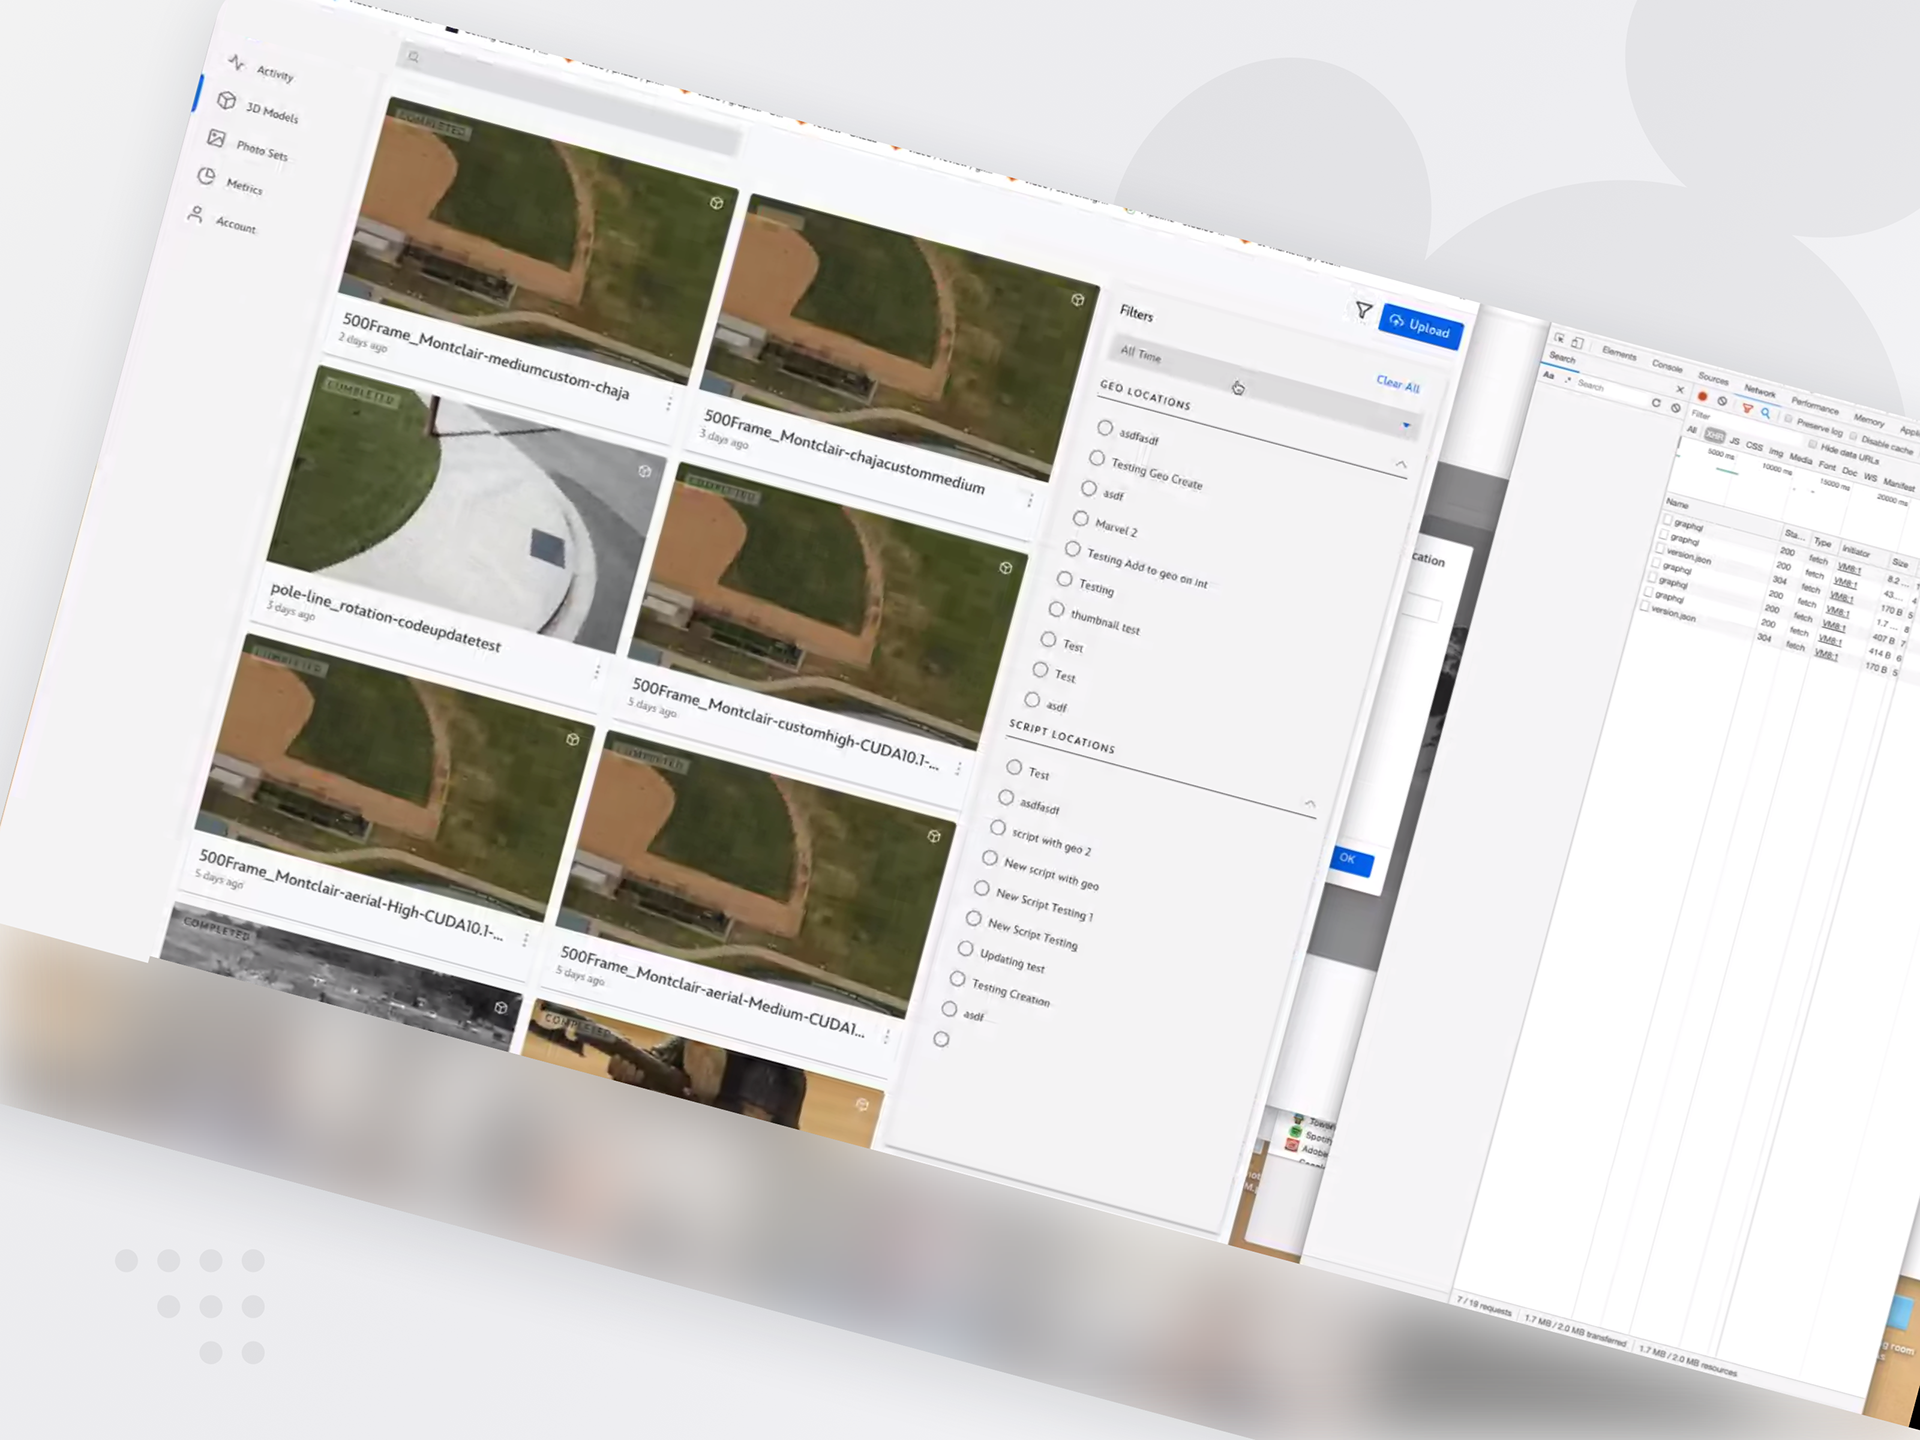Screen dimensions: 1920x1440
Task: Open the three-dot menu on the customhigh-CUDA10.1 card
Action: [958, 768]
